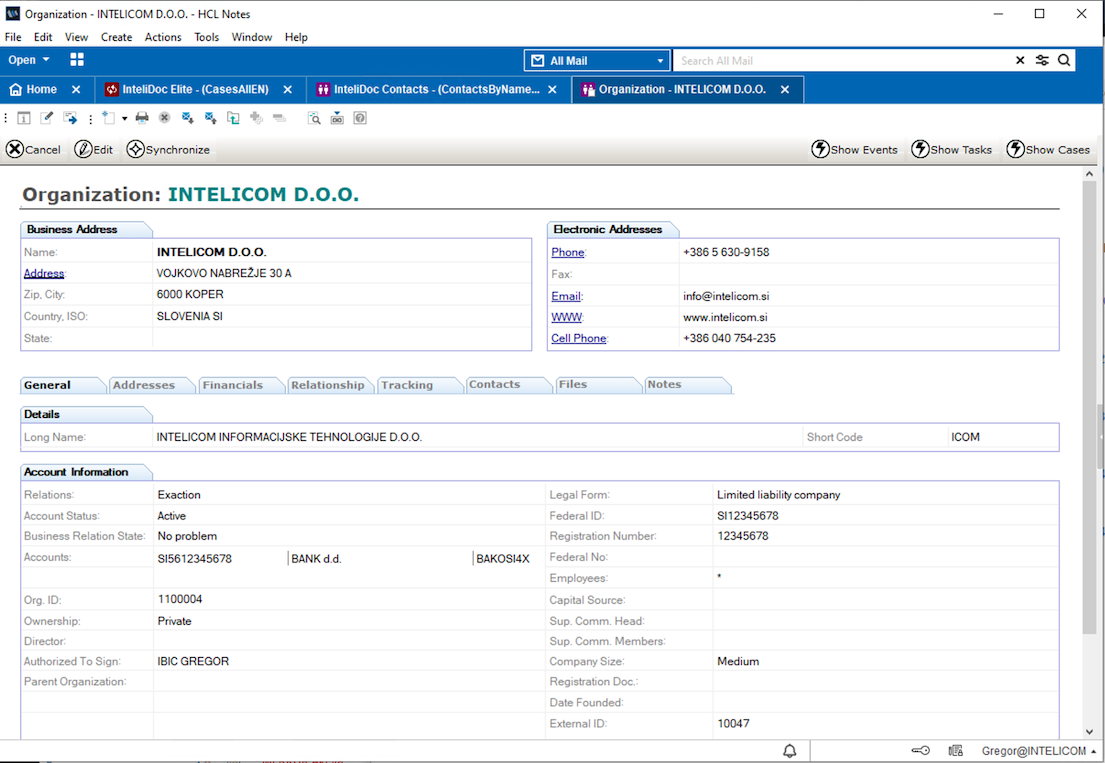Click the Edit action button

tap(94, 149)
